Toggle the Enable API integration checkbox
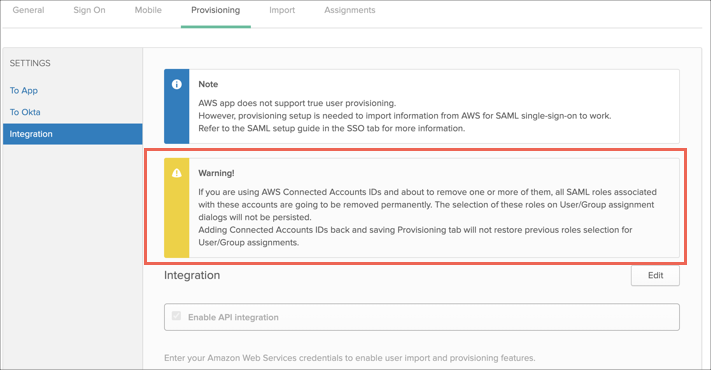The image size is (711, 370). (x=176, y=316)
